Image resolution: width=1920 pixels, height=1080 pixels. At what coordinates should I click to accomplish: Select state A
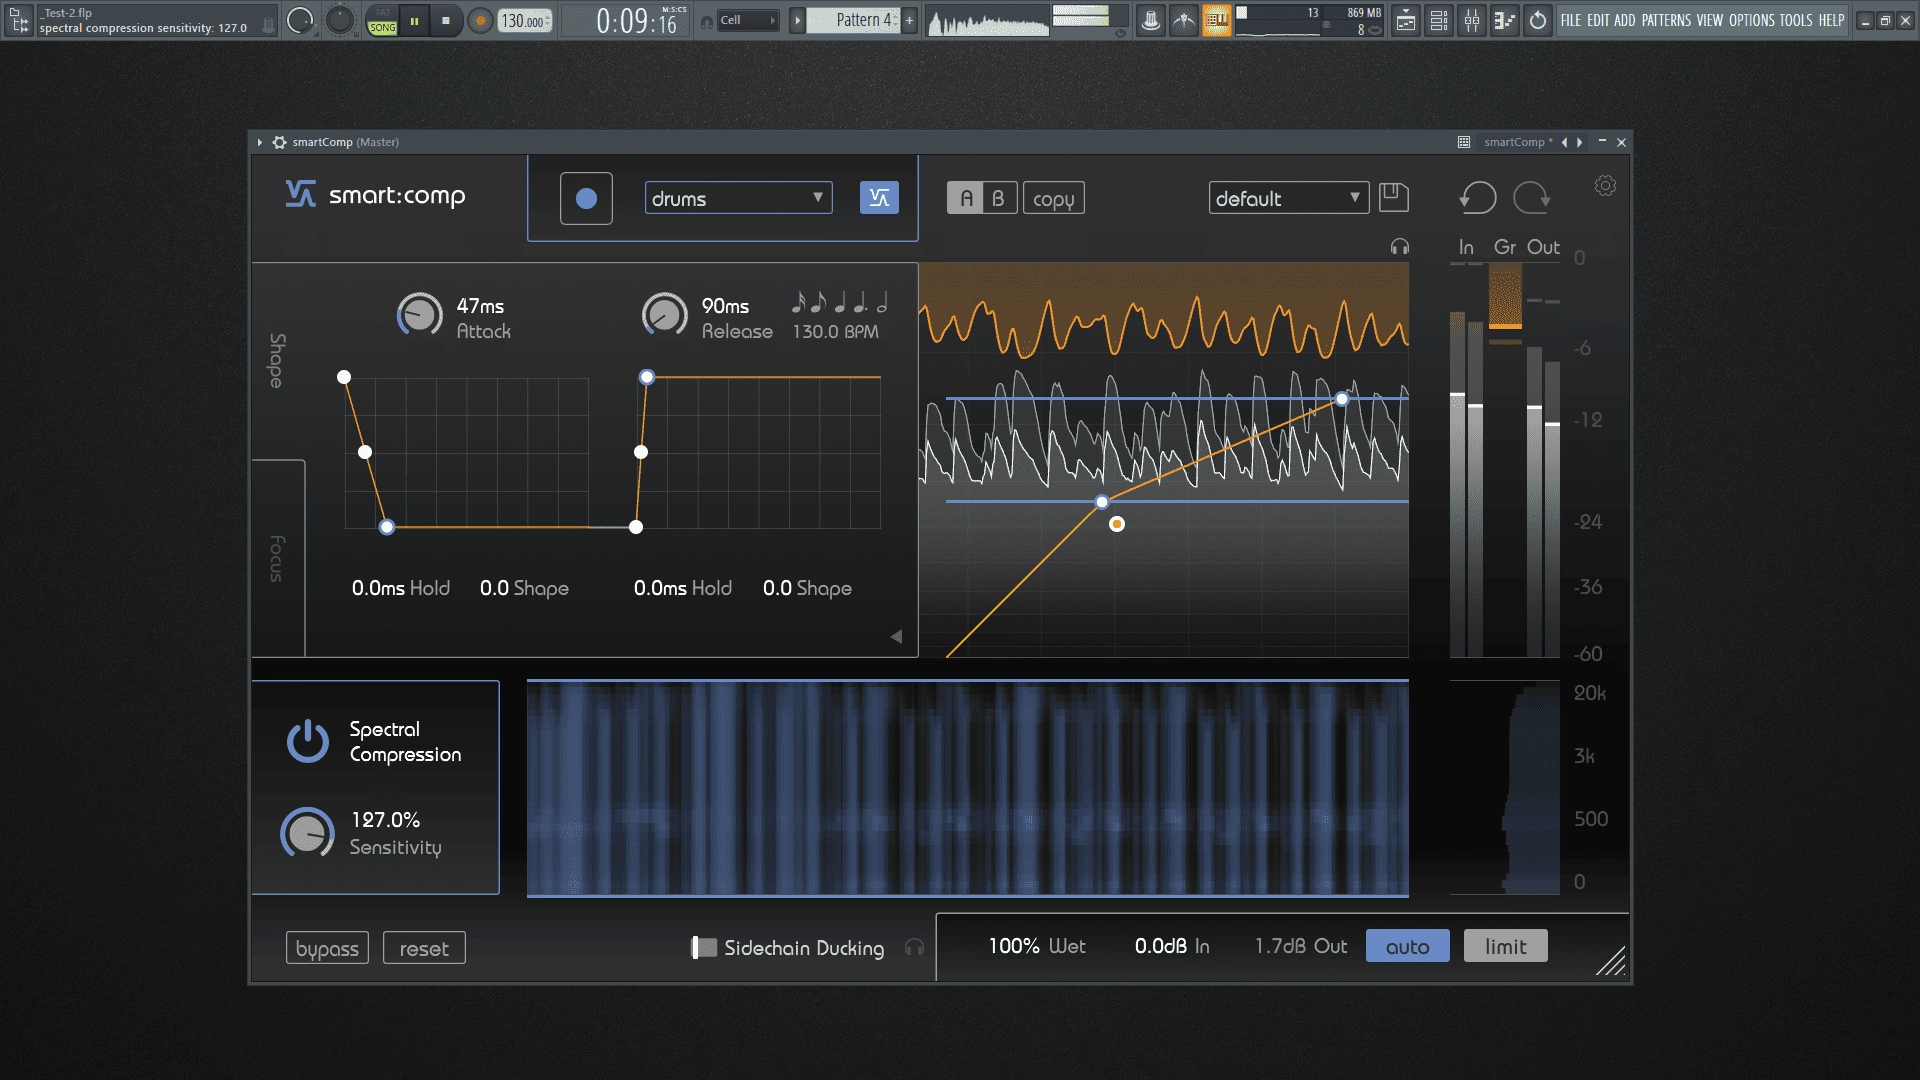coord(965,198)
